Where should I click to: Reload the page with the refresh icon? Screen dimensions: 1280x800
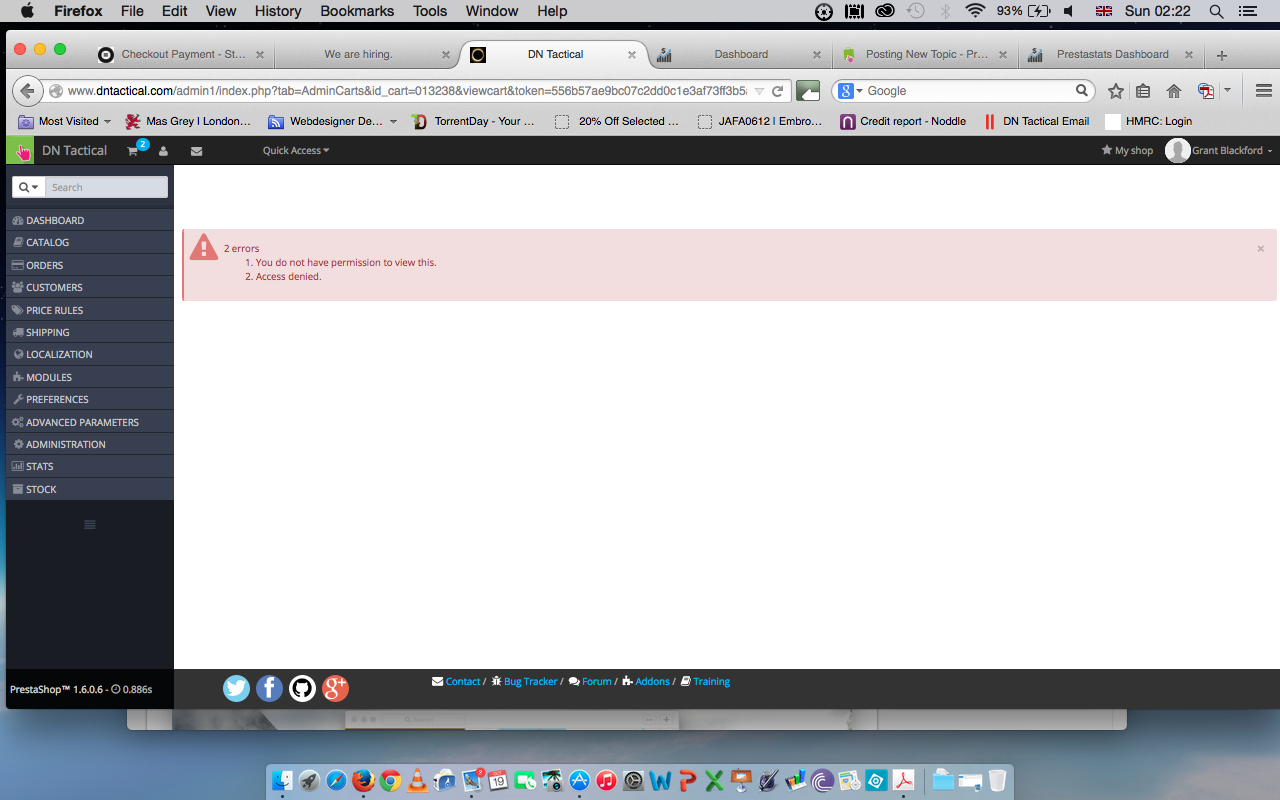click(x=777, y=91)
